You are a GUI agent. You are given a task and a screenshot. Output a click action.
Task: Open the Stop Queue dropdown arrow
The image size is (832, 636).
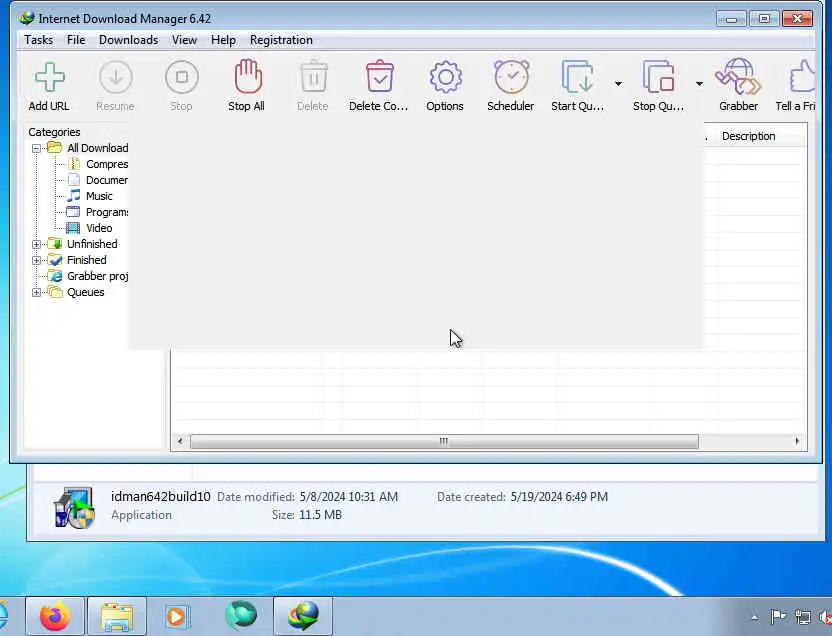pos(699,84)
